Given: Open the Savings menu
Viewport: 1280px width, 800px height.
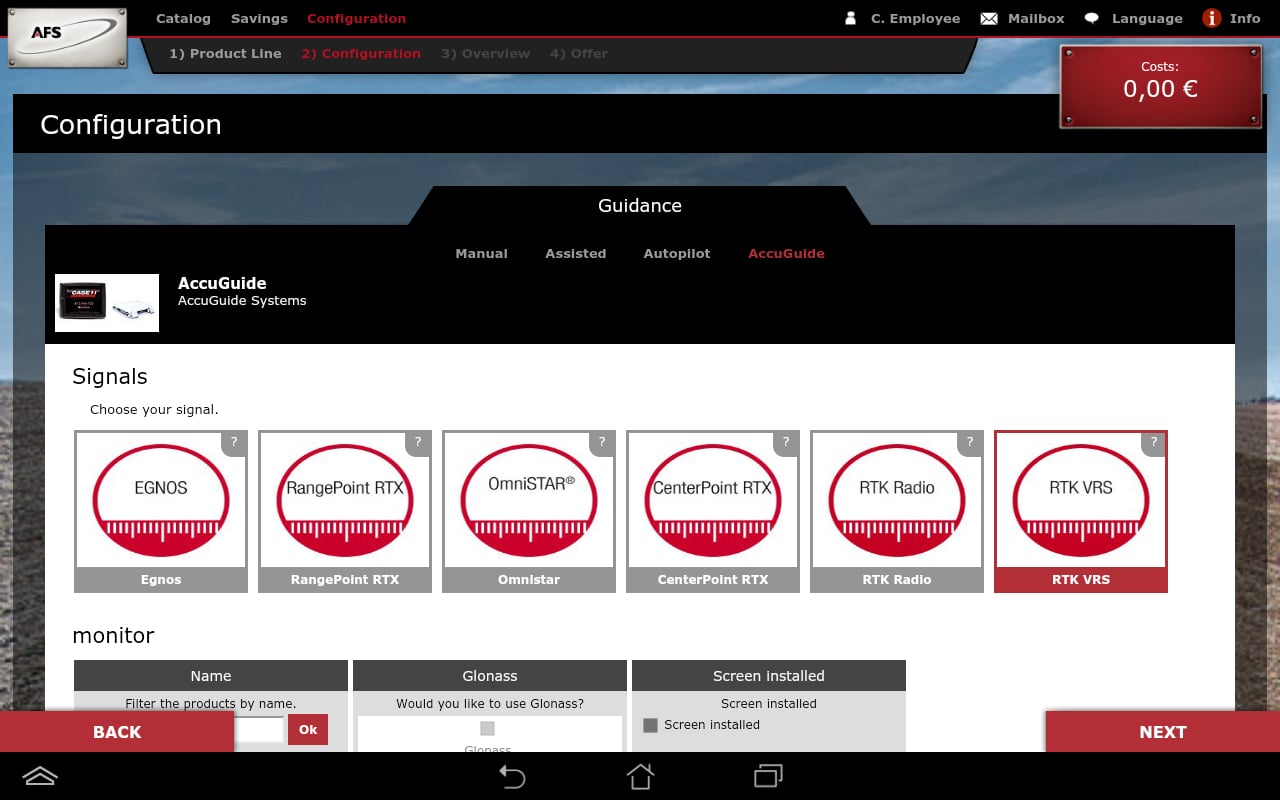Looking at the screenshot, I should pos(259,18).
